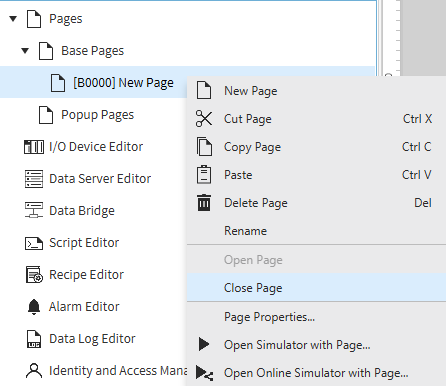Click the Data Bridge icon
The image size is (446, 386).
pyautogui.click(x=34, y=210)
